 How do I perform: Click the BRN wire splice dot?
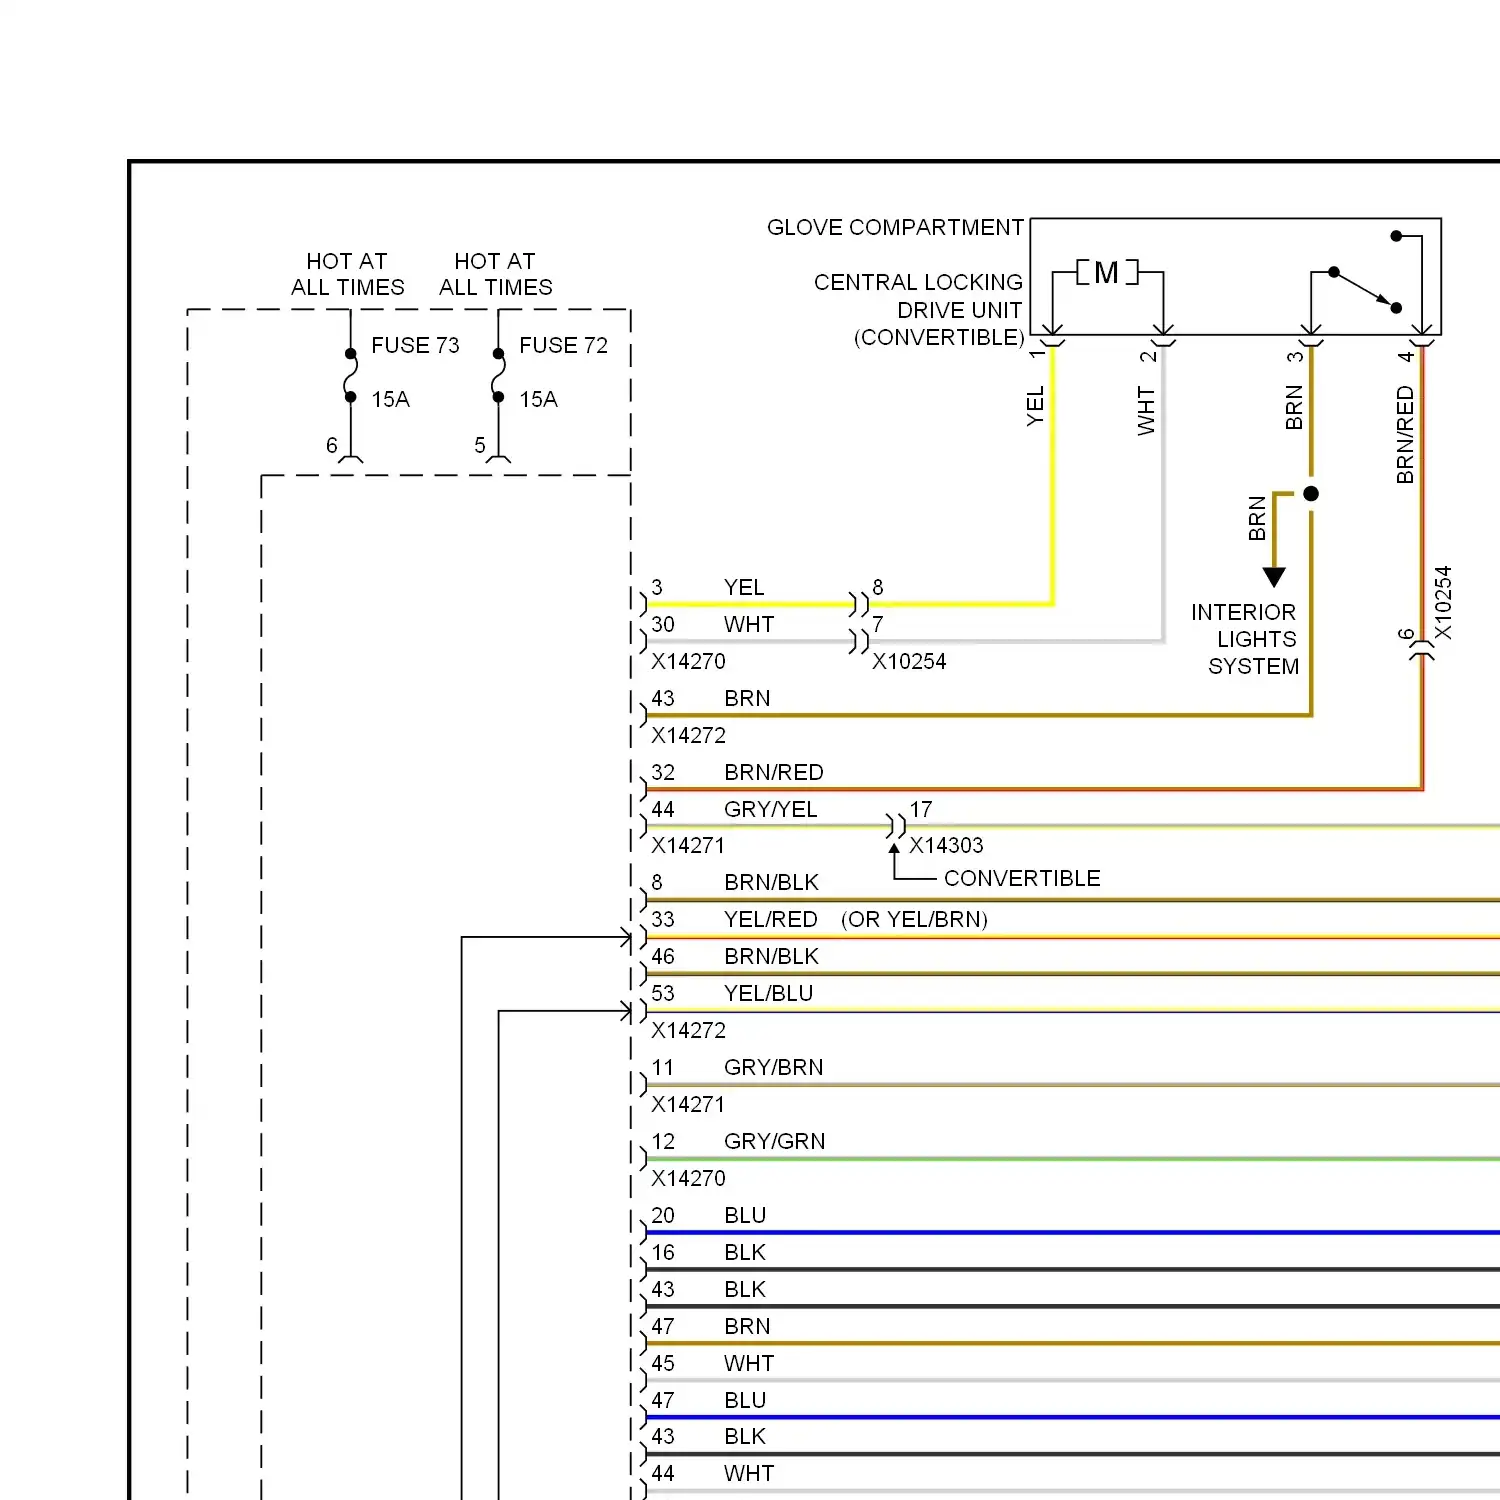click(x=1311, y=493)
